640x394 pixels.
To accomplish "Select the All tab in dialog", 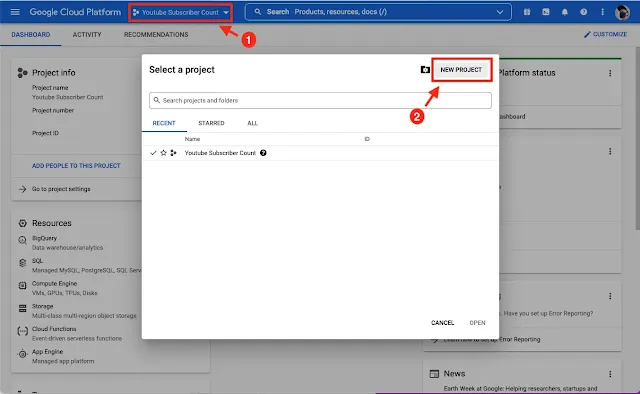I will [x=252, y=123].
